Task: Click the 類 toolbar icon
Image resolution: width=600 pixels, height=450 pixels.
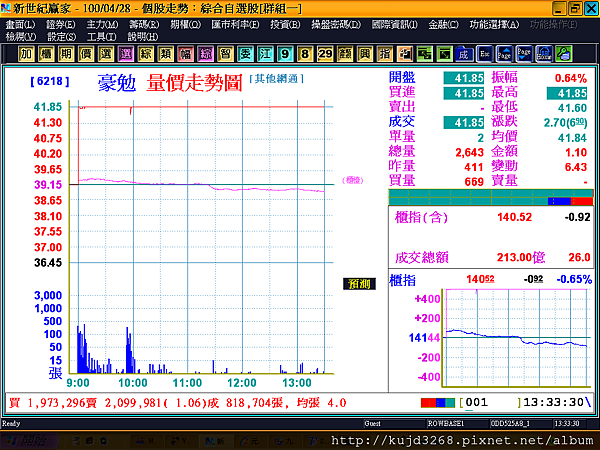Action: click(x=165, y=54)
